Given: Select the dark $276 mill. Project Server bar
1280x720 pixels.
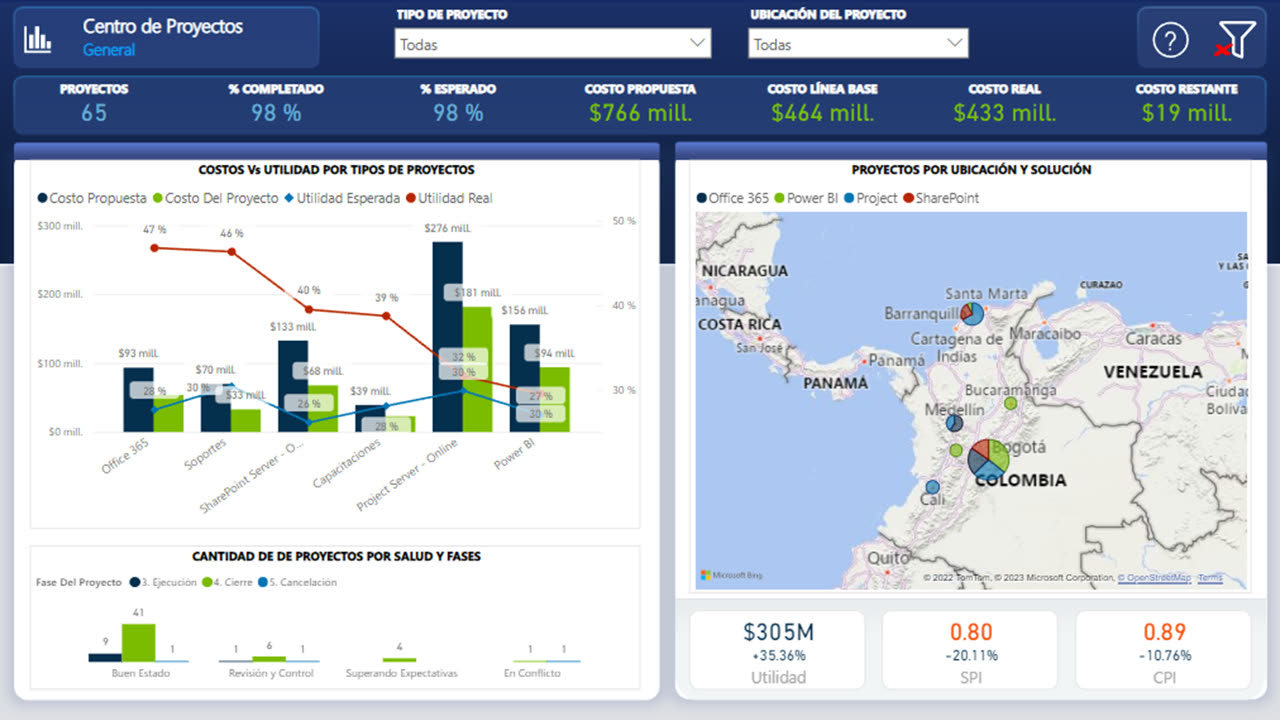Looking at the screenshot, I should pos(447,337).
